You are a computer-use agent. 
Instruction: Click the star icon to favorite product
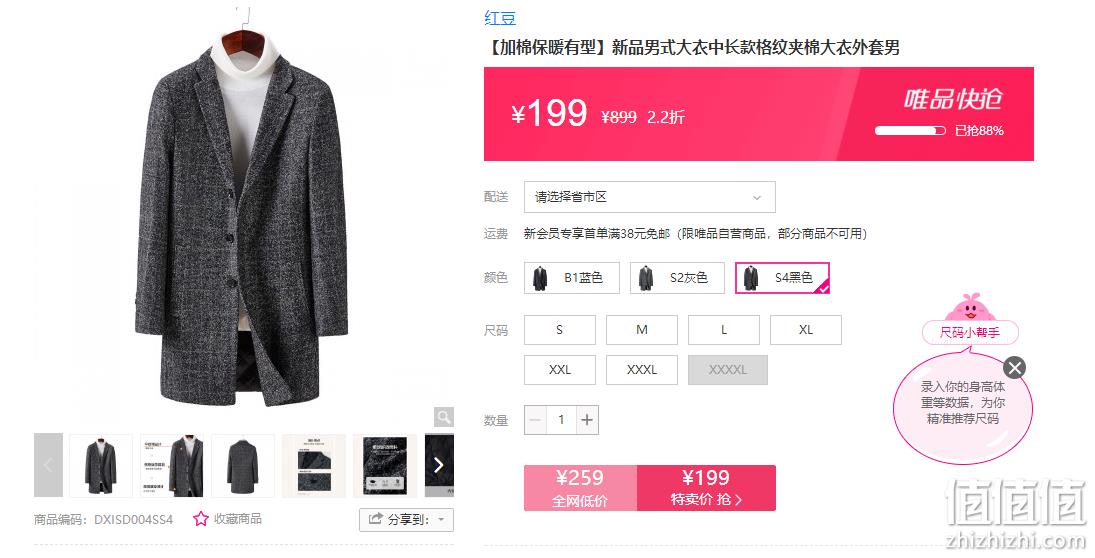click(x=201, y=519)
